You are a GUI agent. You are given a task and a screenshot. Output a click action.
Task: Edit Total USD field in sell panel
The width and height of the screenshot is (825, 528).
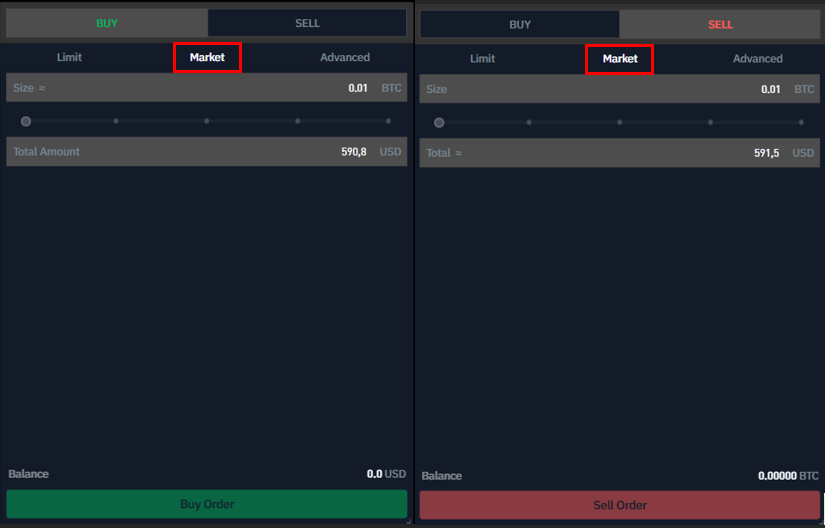point(619,153)
